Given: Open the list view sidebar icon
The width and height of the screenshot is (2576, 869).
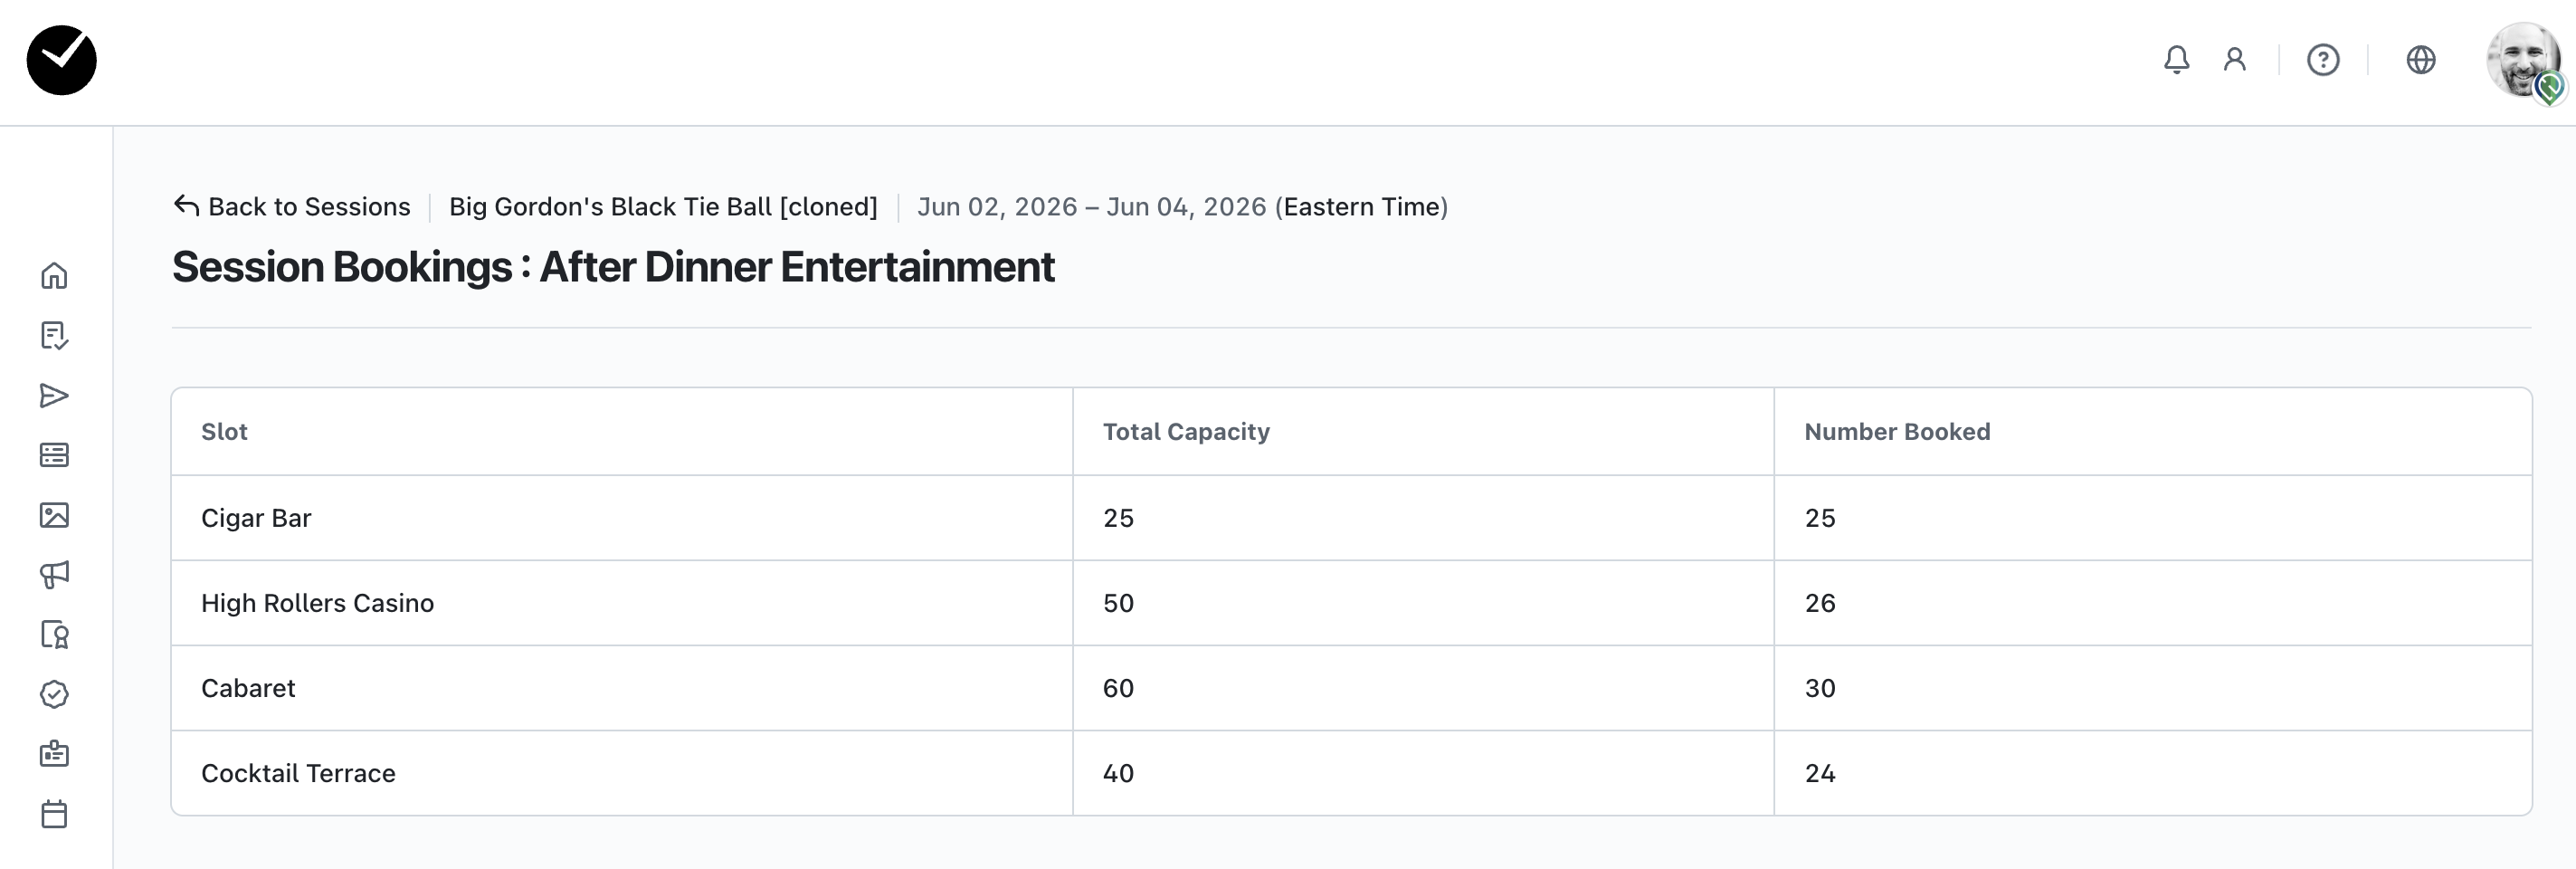Looking at the screenshot, I should tap(54, 455).
